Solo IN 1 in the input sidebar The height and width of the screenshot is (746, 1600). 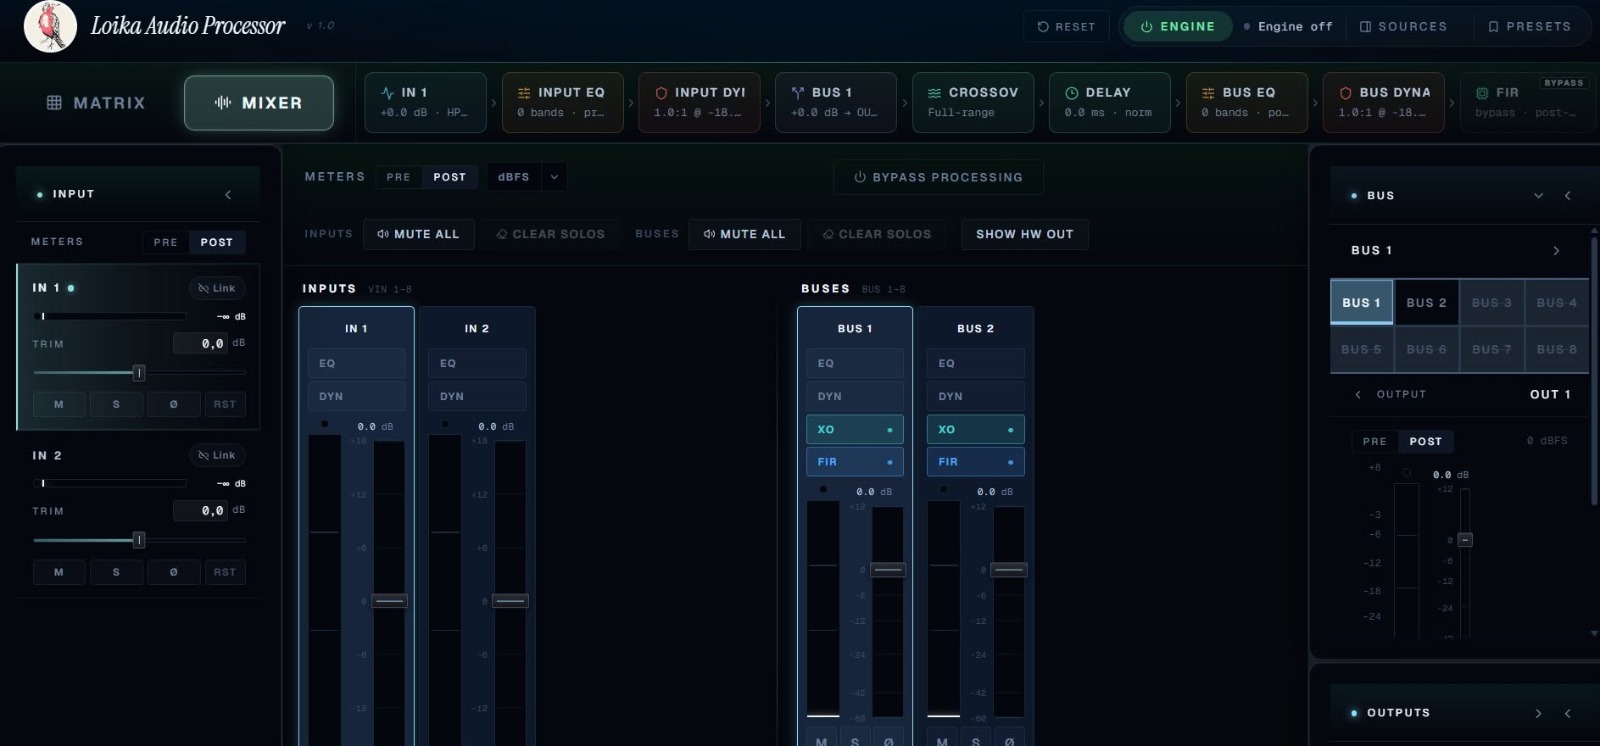point(116,404)
